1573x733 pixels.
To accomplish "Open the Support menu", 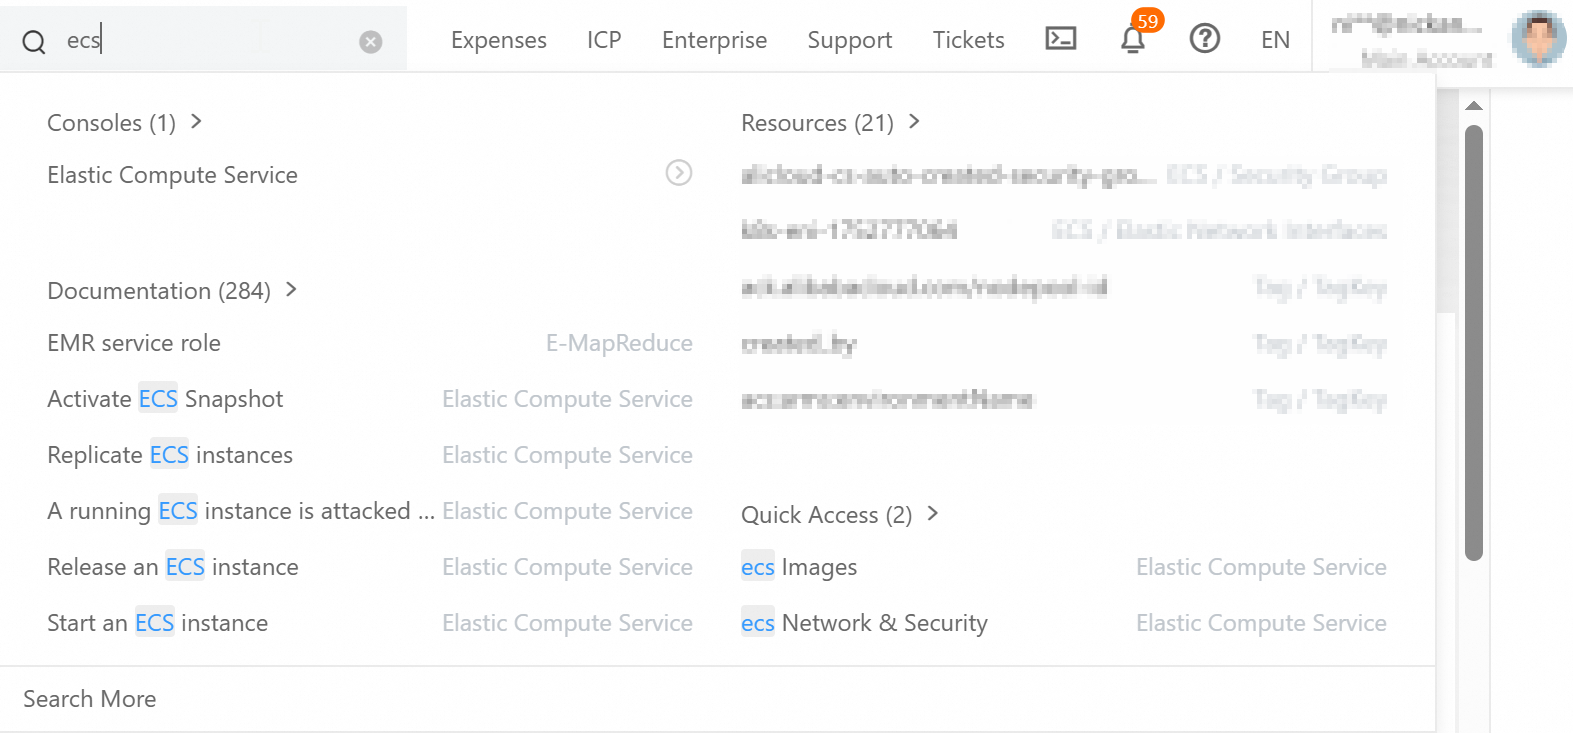I will [849, 40].
